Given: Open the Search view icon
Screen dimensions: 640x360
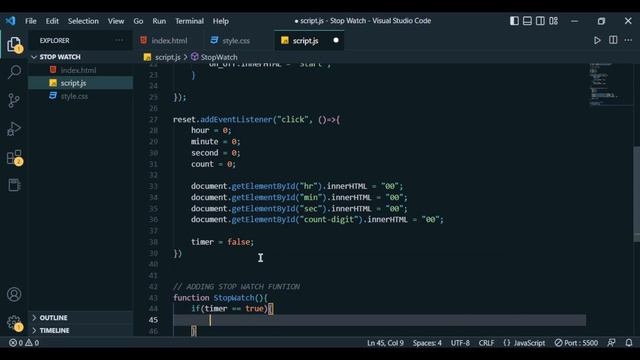Looking at the screenshot, I should click(x=14, y=72).
